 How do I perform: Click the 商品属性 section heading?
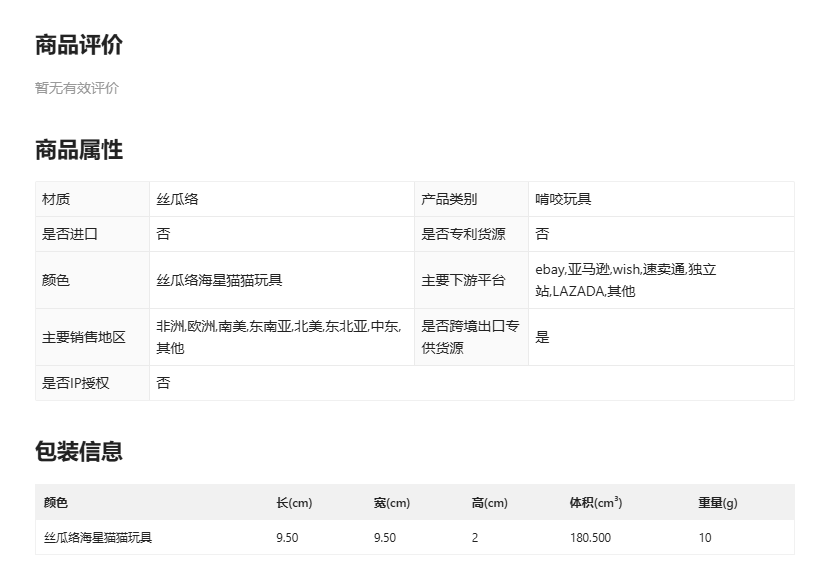[x=79, y=150]
